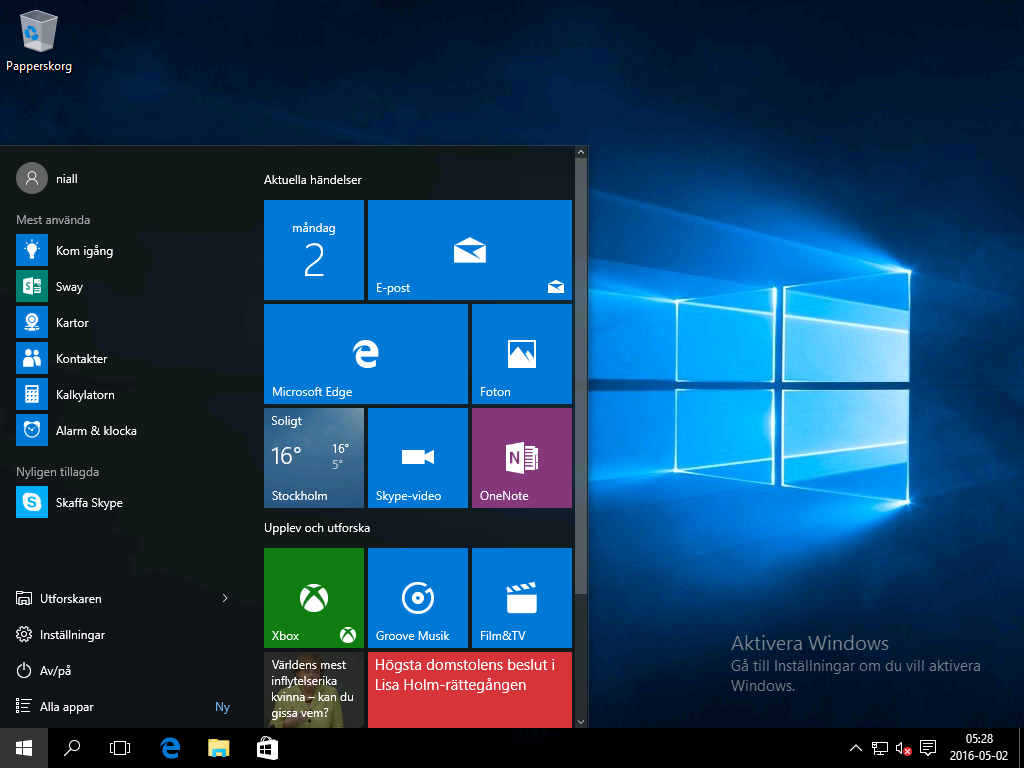This screenshot has width=1024, height=768.
Task: Click the Windows Start button
Action: tap(24, 748)
